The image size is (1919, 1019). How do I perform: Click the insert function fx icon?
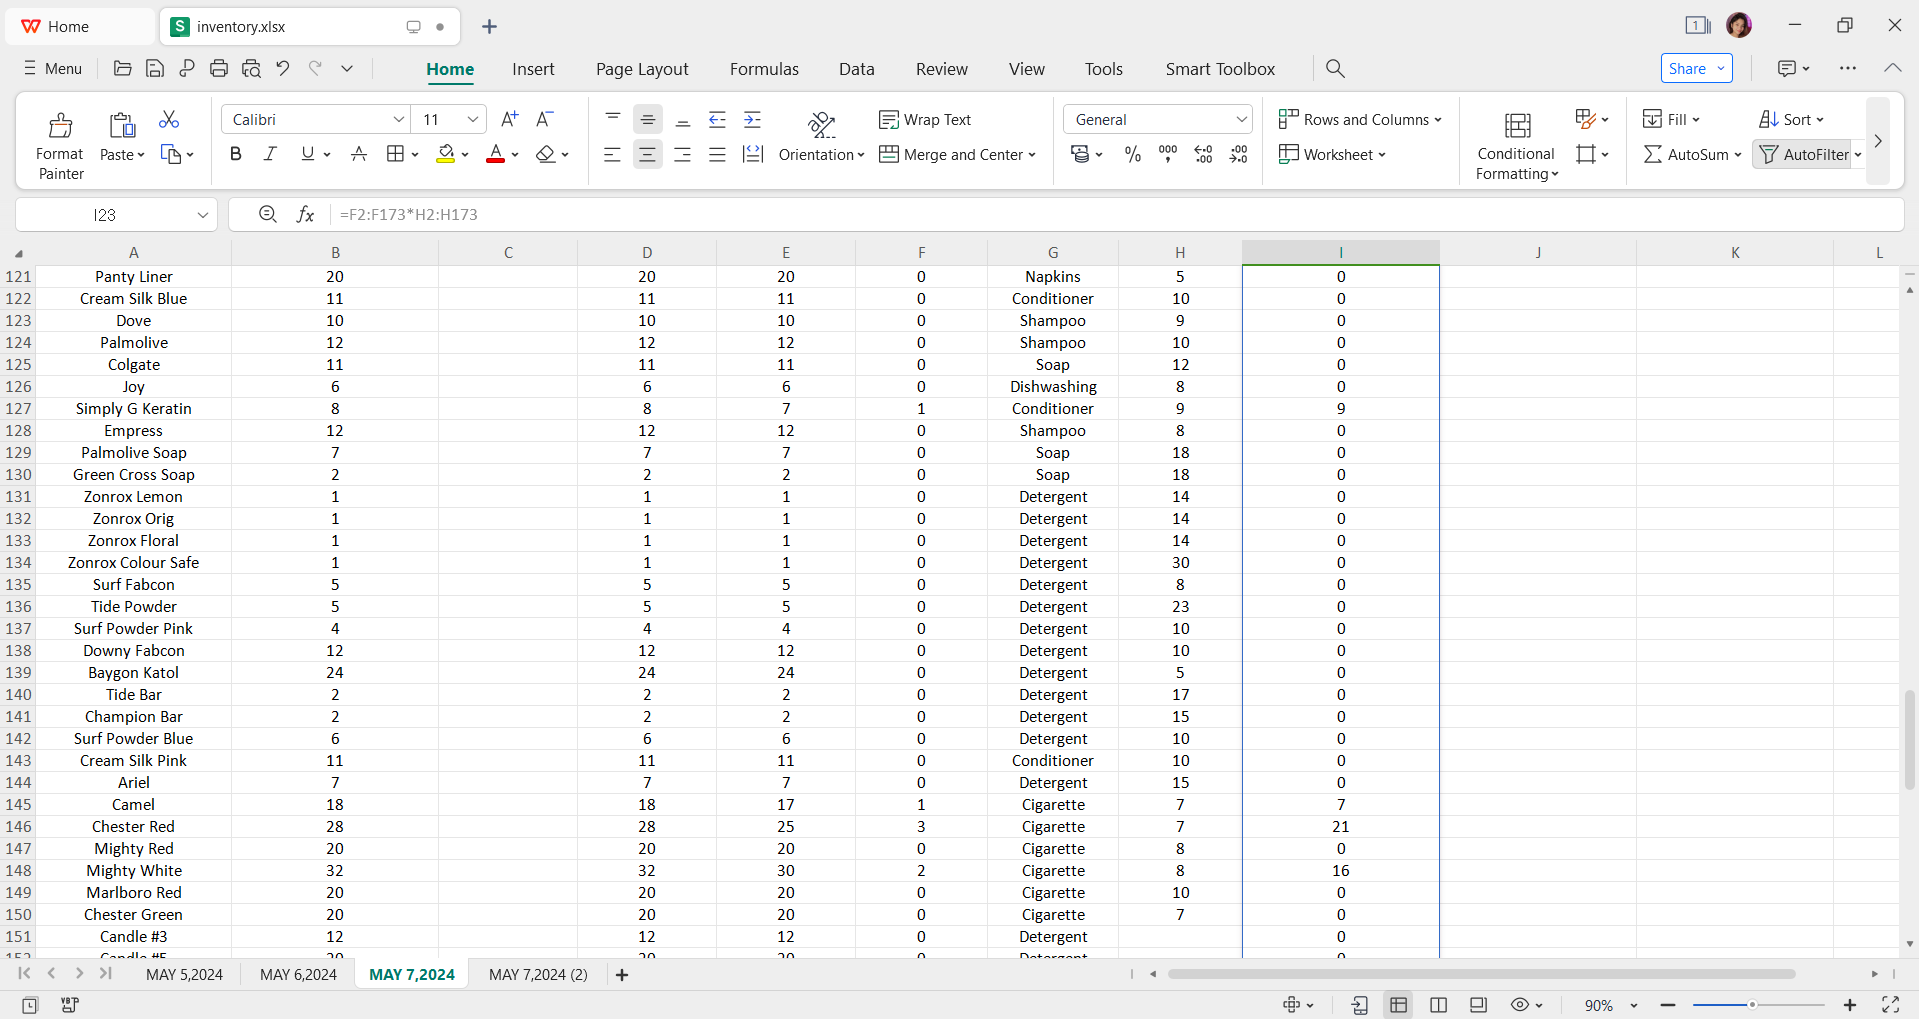click(306, 214)
